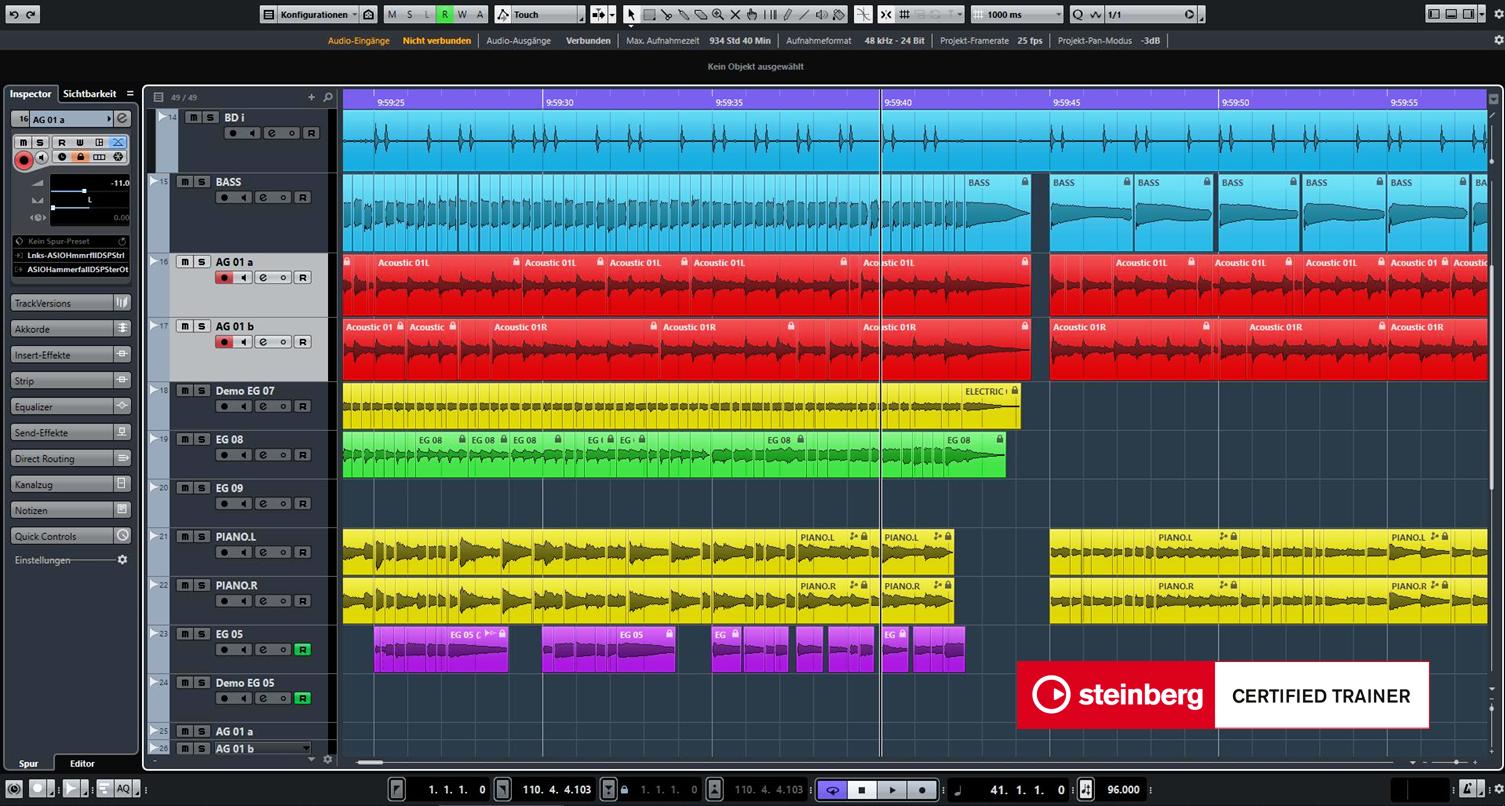The width and height of the screenshot is (1505, 806).
Task: Redo the last action
Action: (x=31, y=14)
